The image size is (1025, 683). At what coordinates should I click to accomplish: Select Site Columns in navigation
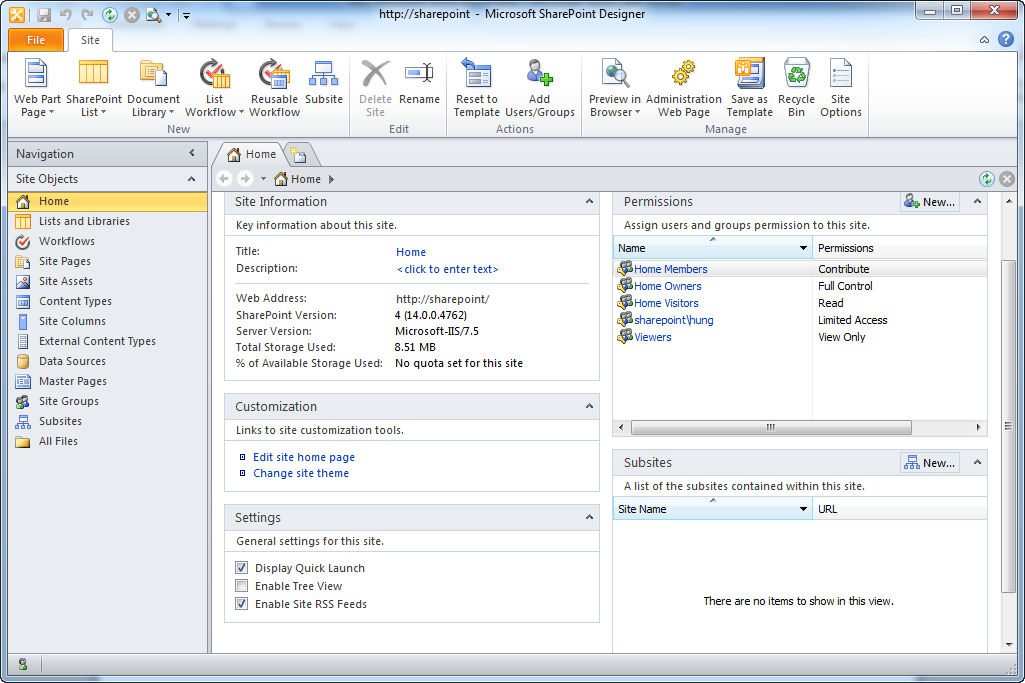[x=107, y=322]
